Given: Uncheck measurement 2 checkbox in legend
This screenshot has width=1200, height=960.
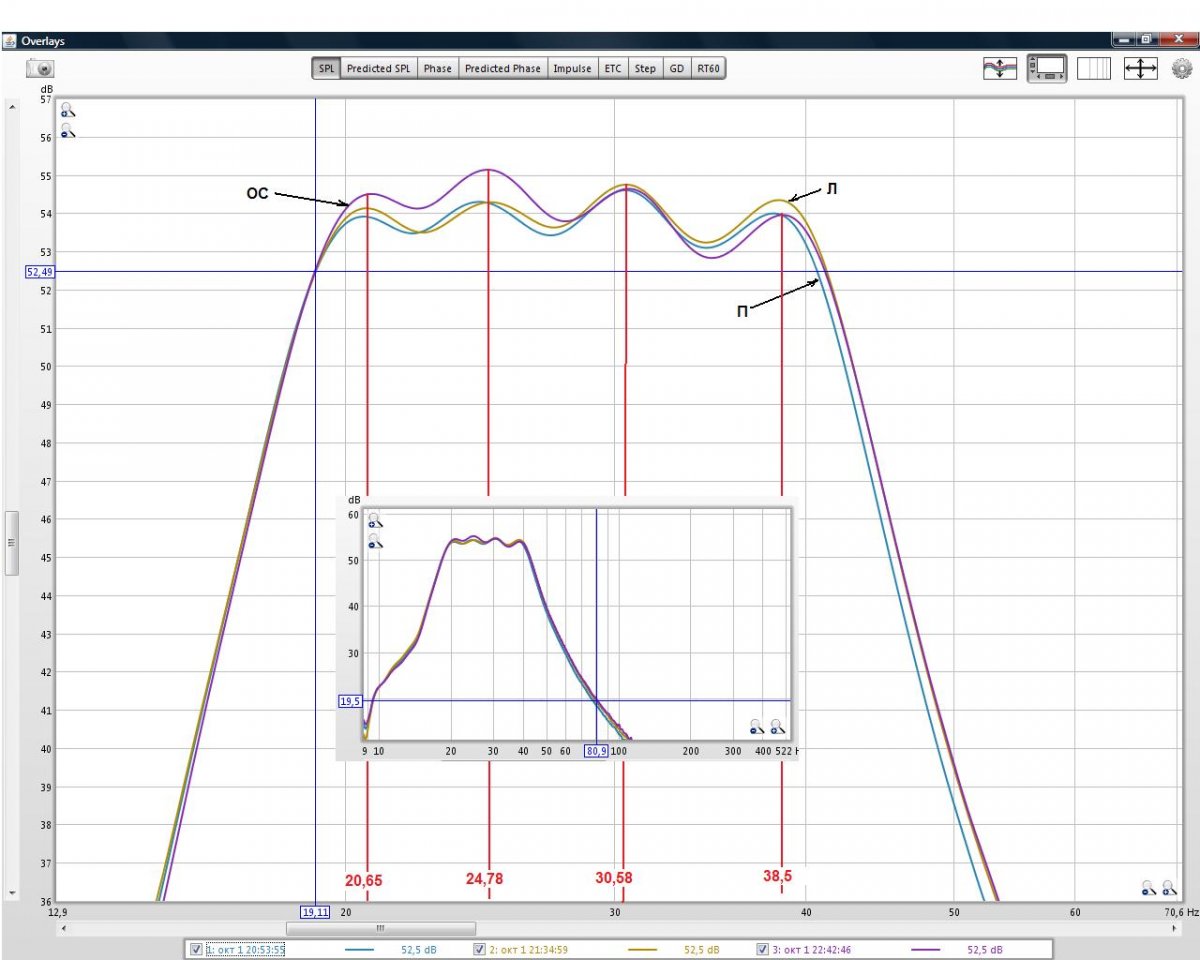Looking at the screenshot, I should 479,949.
